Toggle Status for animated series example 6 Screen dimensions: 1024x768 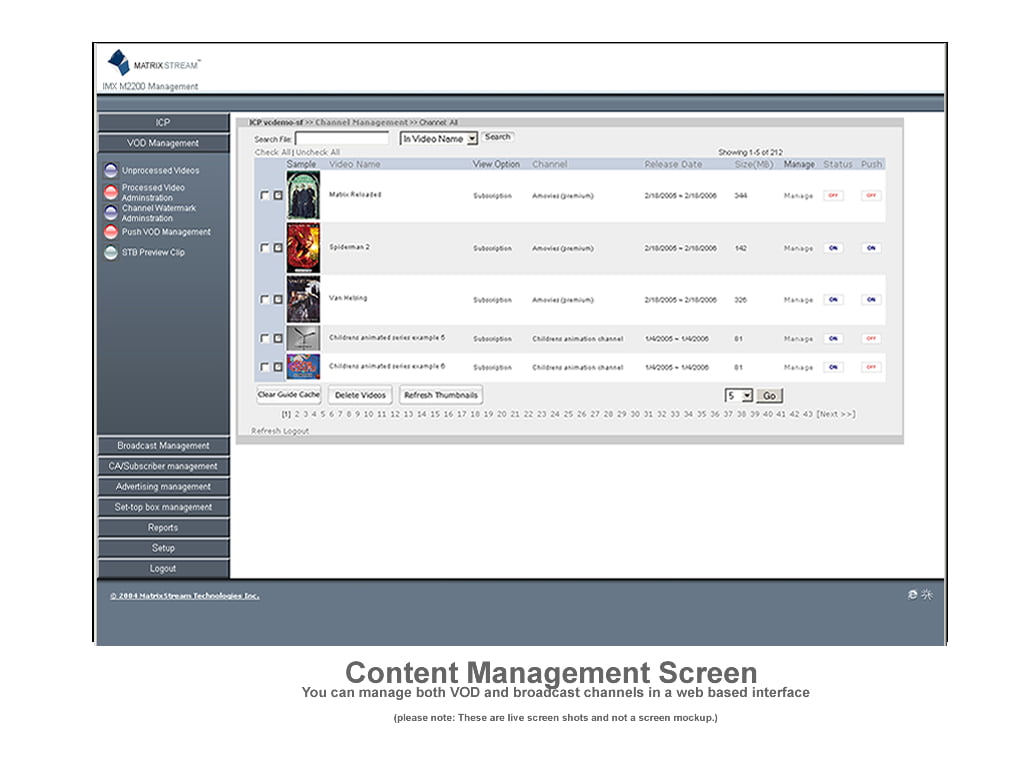[x=833, y=367]
